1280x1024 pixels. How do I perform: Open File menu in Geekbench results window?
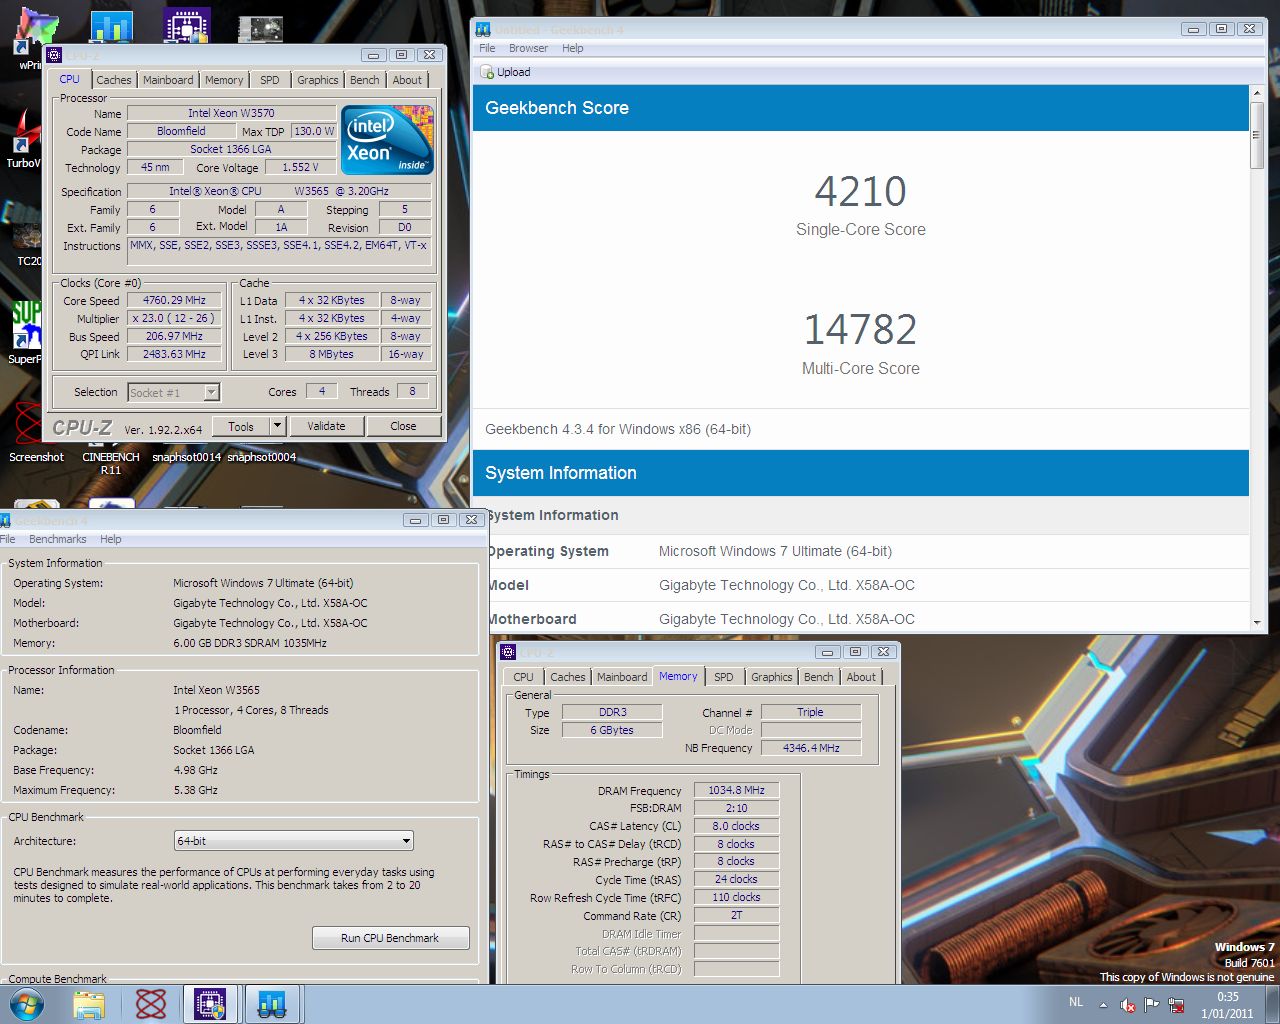487,48
